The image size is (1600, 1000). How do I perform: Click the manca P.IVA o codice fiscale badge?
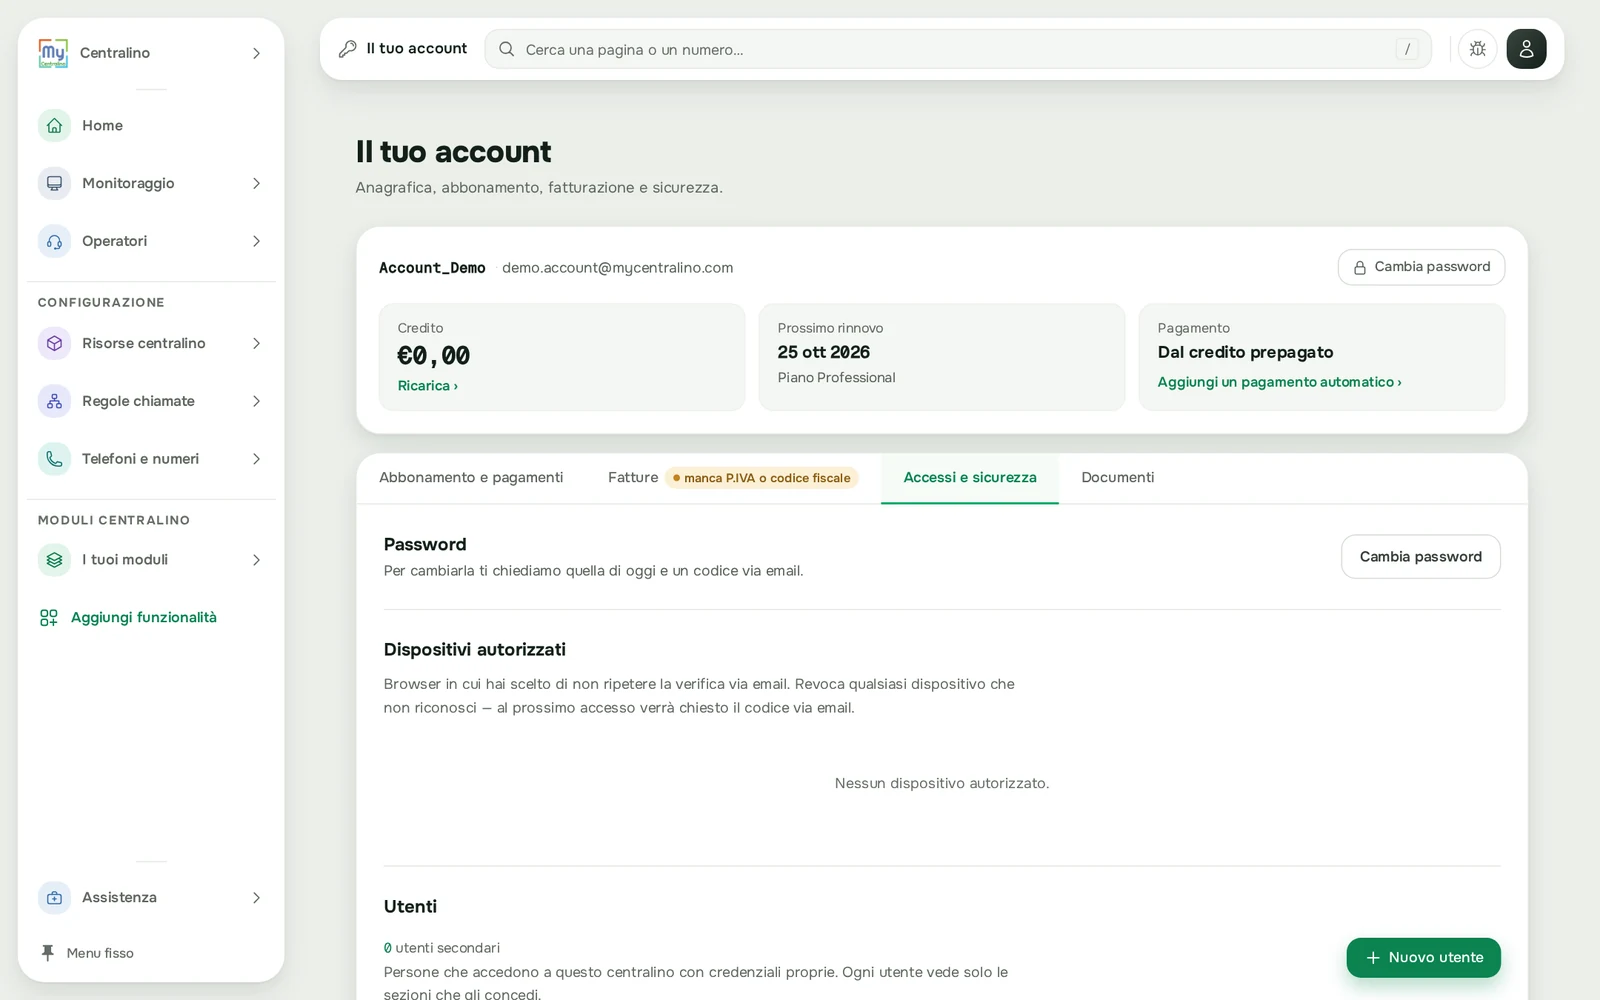(x=762, y=478)
